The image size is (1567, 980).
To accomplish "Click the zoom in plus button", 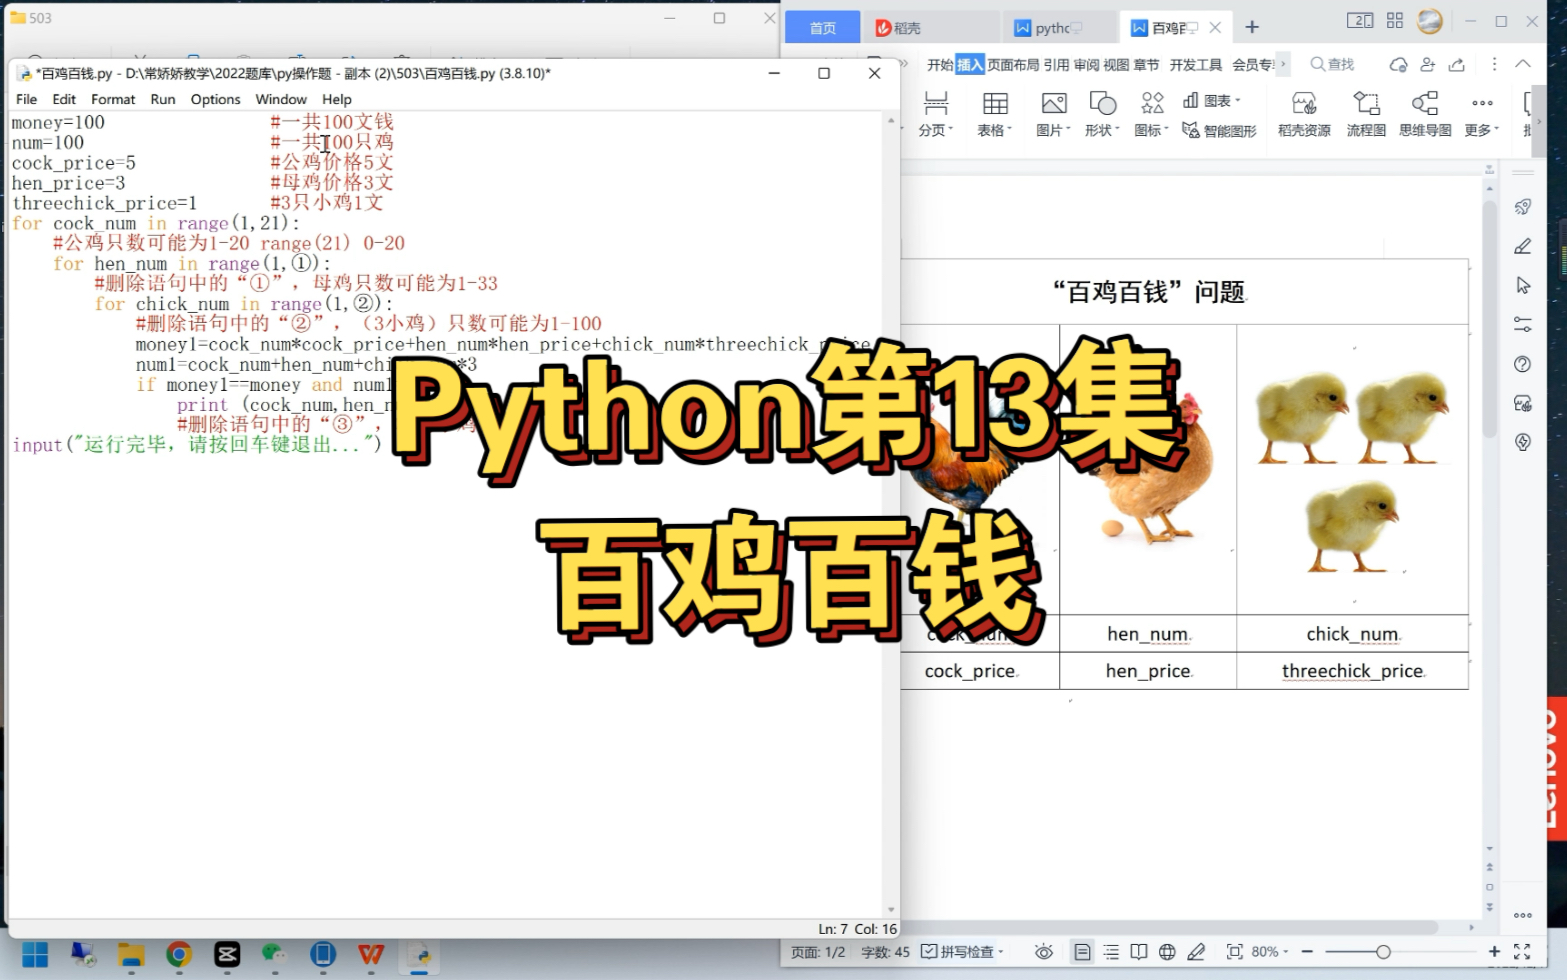I will (1494, 952).
